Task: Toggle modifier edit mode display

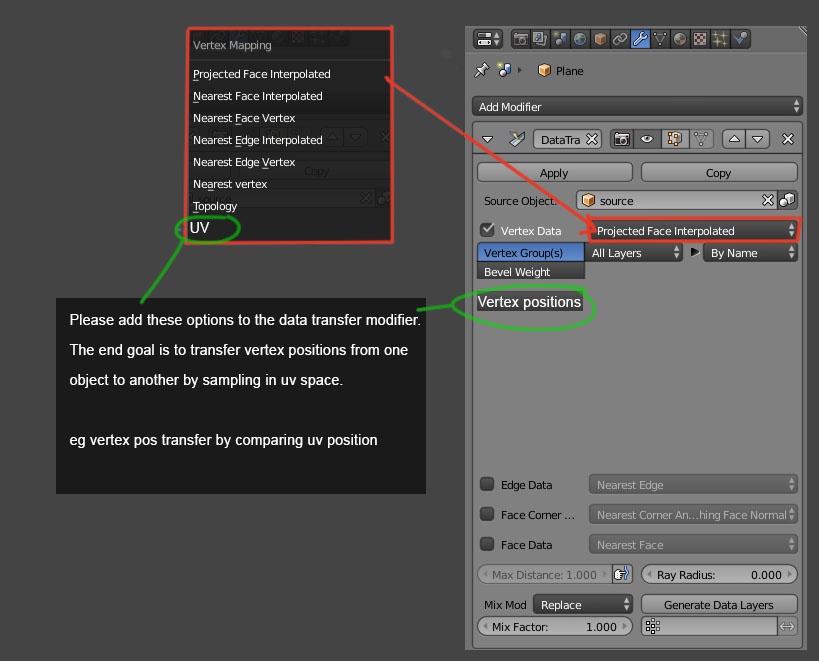Action: pyautogui.click(x=674, y=139)
